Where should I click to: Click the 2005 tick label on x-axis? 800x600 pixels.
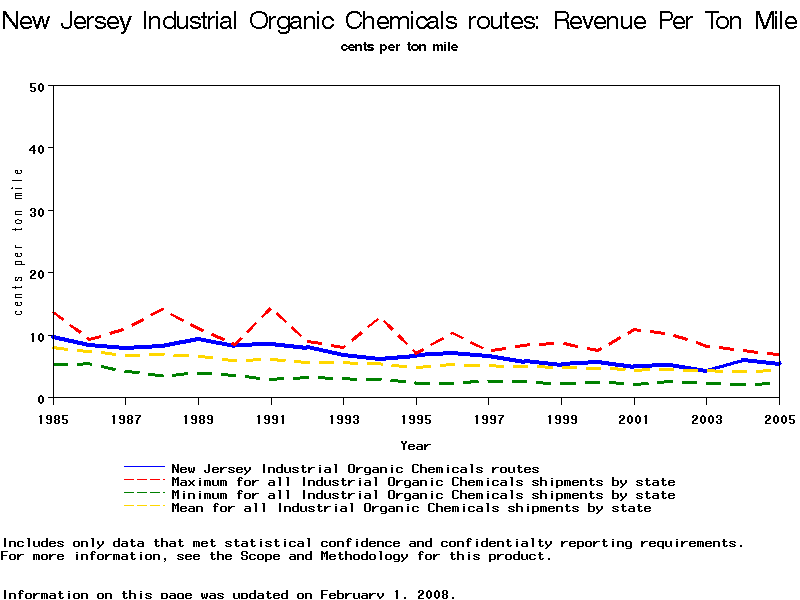(779, 417)
